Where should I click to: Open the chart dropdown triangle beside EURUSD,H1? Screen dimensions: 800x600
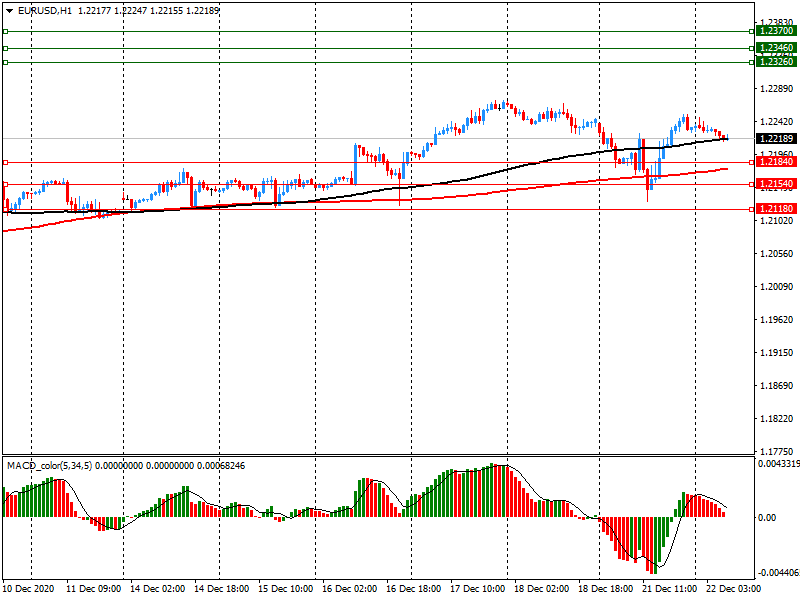pyautogui.click(x=9, y=11)
